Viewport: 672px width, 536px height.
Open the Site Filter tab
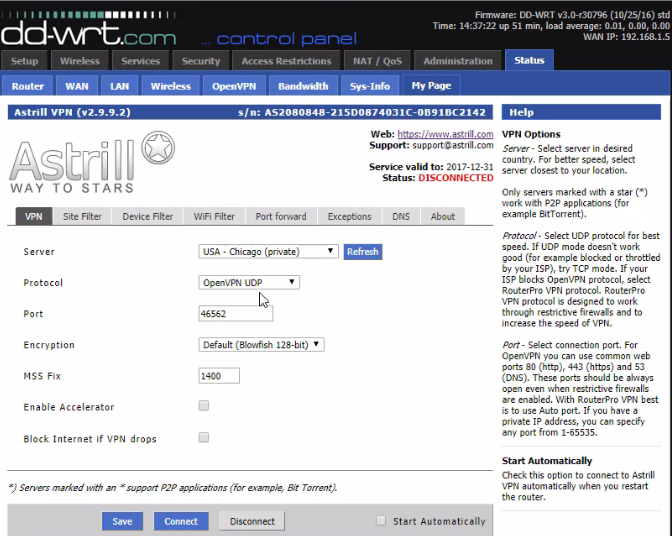point(82,216)
